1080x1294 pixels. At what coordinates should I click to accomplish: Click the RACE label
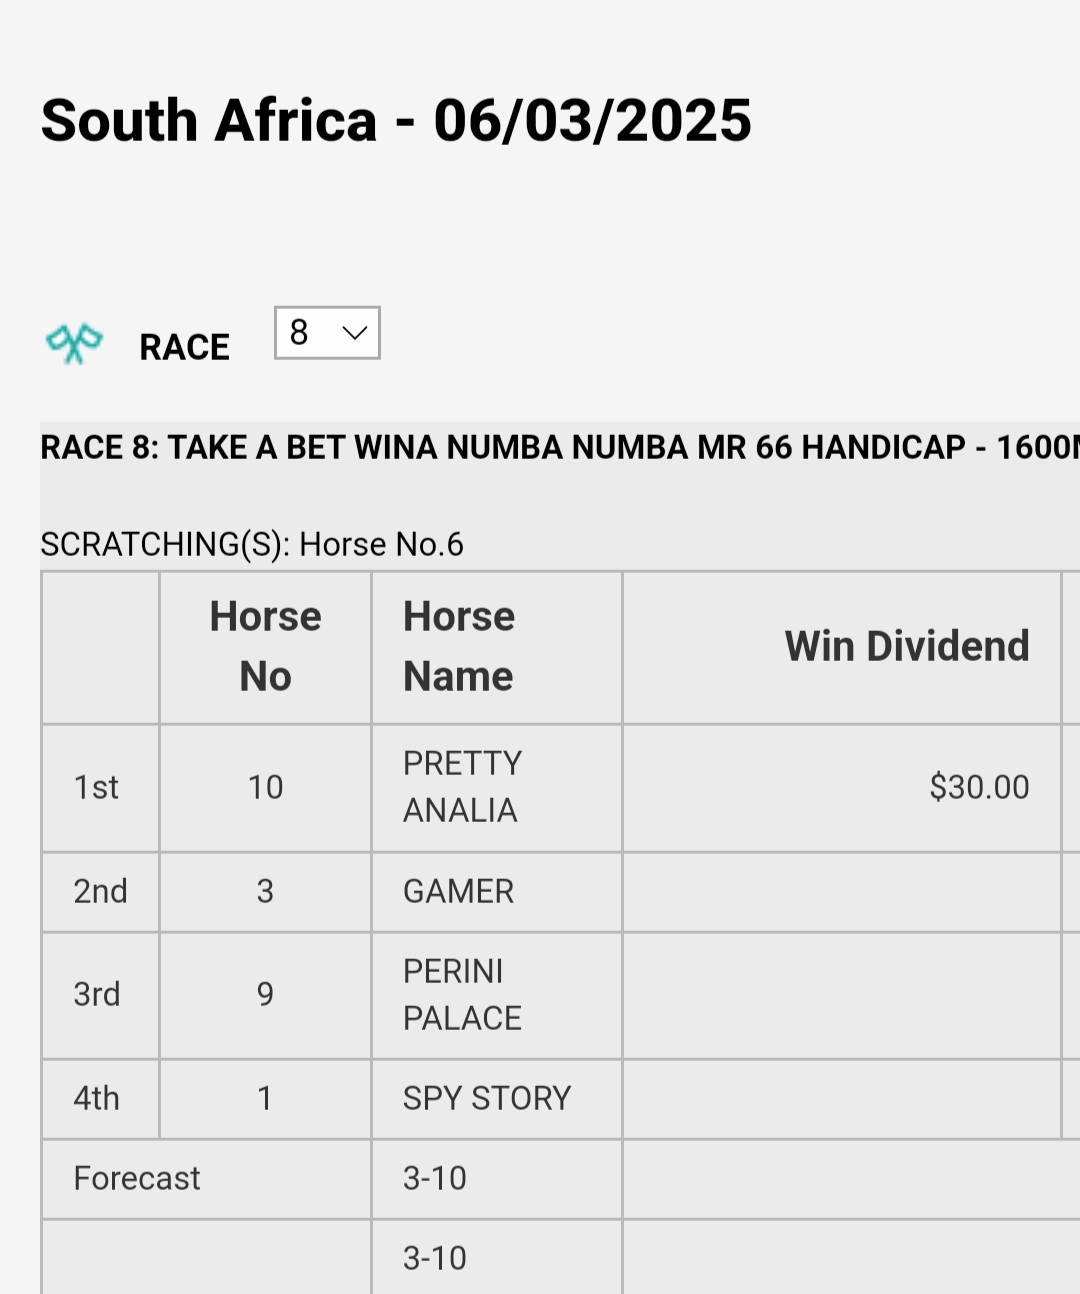[184, 347]
